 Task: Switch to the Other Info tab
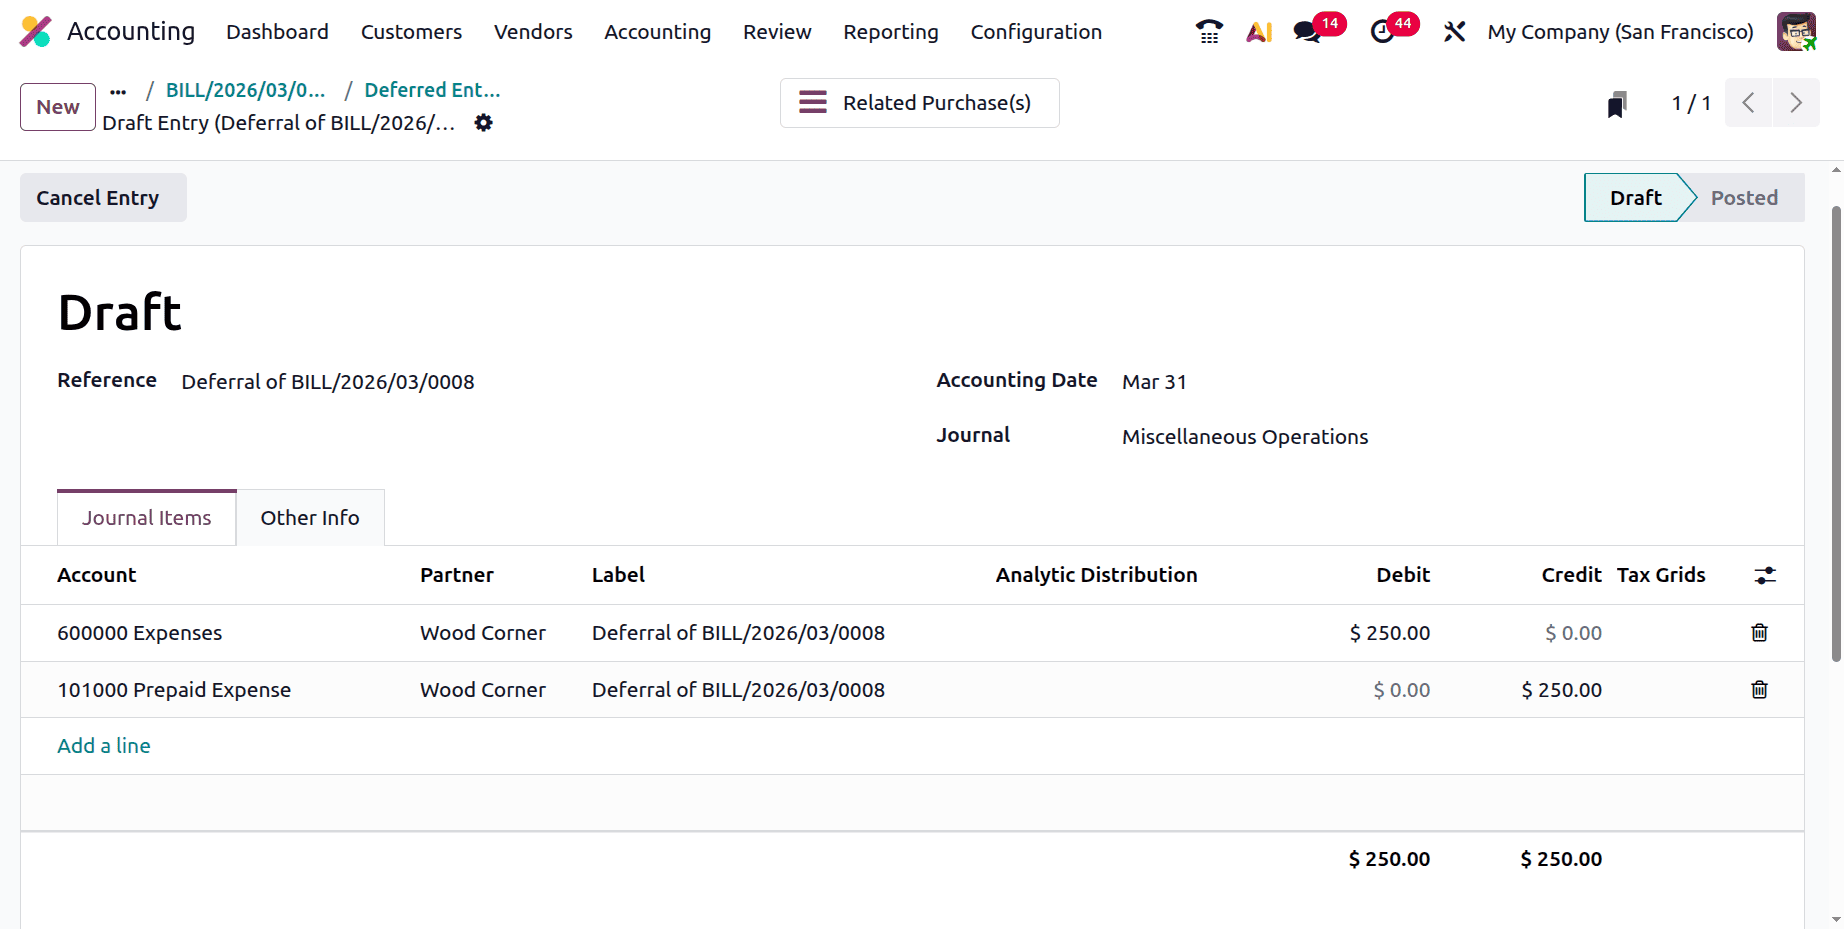[x=310, y=518]
